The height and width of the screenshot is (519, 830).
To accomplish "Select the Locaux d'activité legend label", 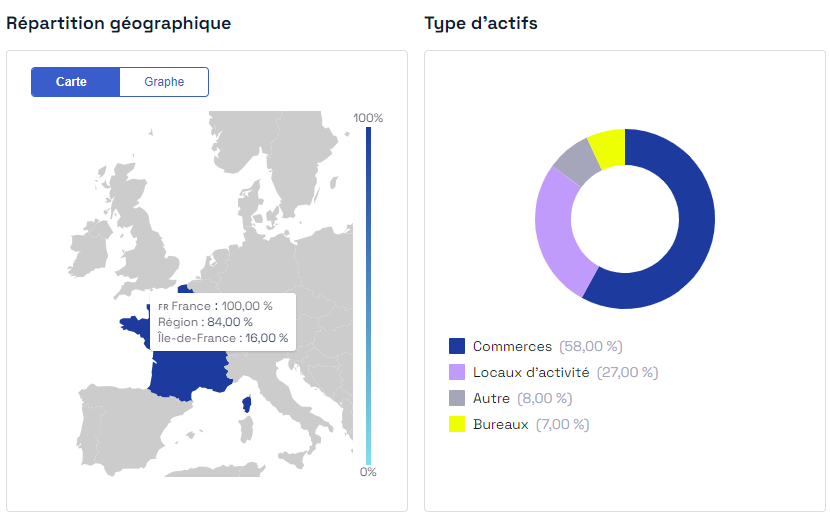I will tap(531, 372).
